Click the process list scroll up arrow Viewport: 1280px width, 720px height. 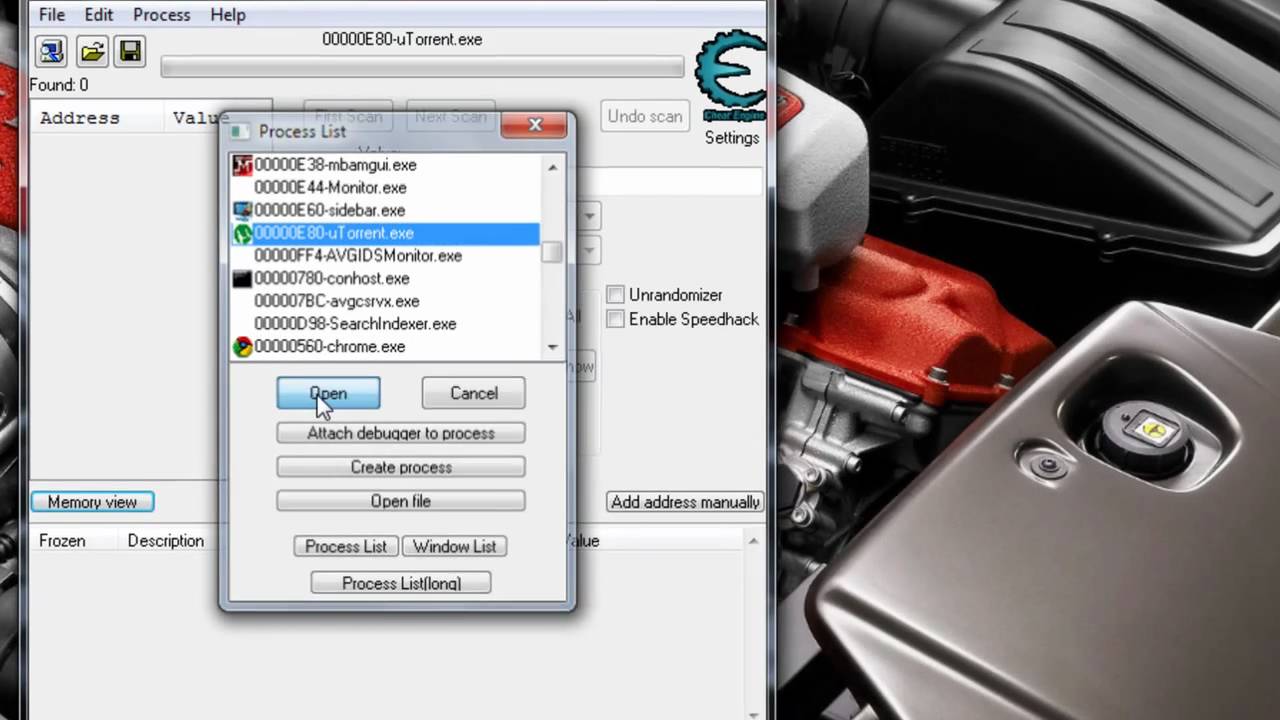coord(552,167)
